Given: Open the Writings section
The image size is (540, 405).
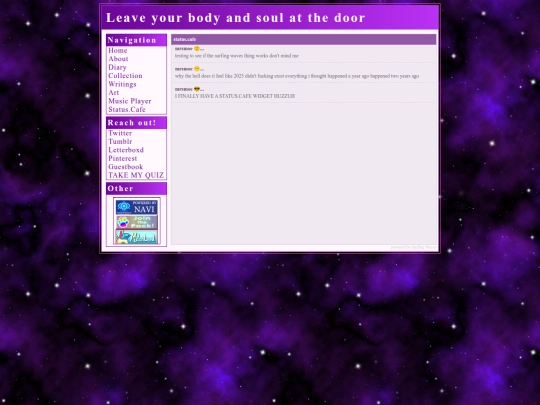Looking at the screenshot, I should coord(122,84).
